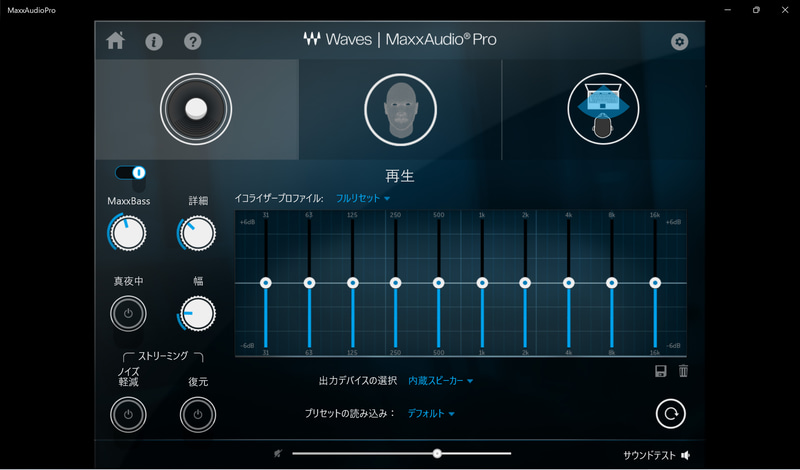Toggle the MaxxAudio on/off switch
This screenshot has height=470, width=800.
[x=131, y=172]
